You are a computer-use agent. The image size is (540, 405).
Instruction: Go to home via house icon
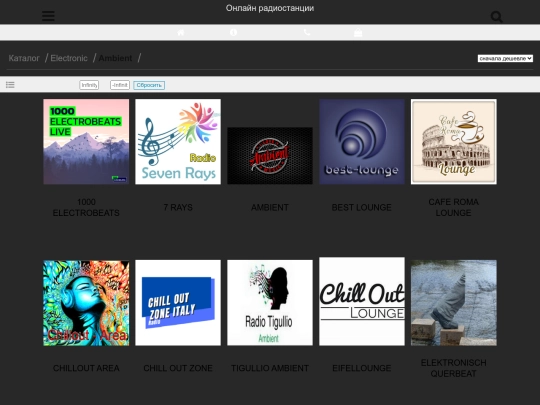pyautogui.click(x=181, y=32)
